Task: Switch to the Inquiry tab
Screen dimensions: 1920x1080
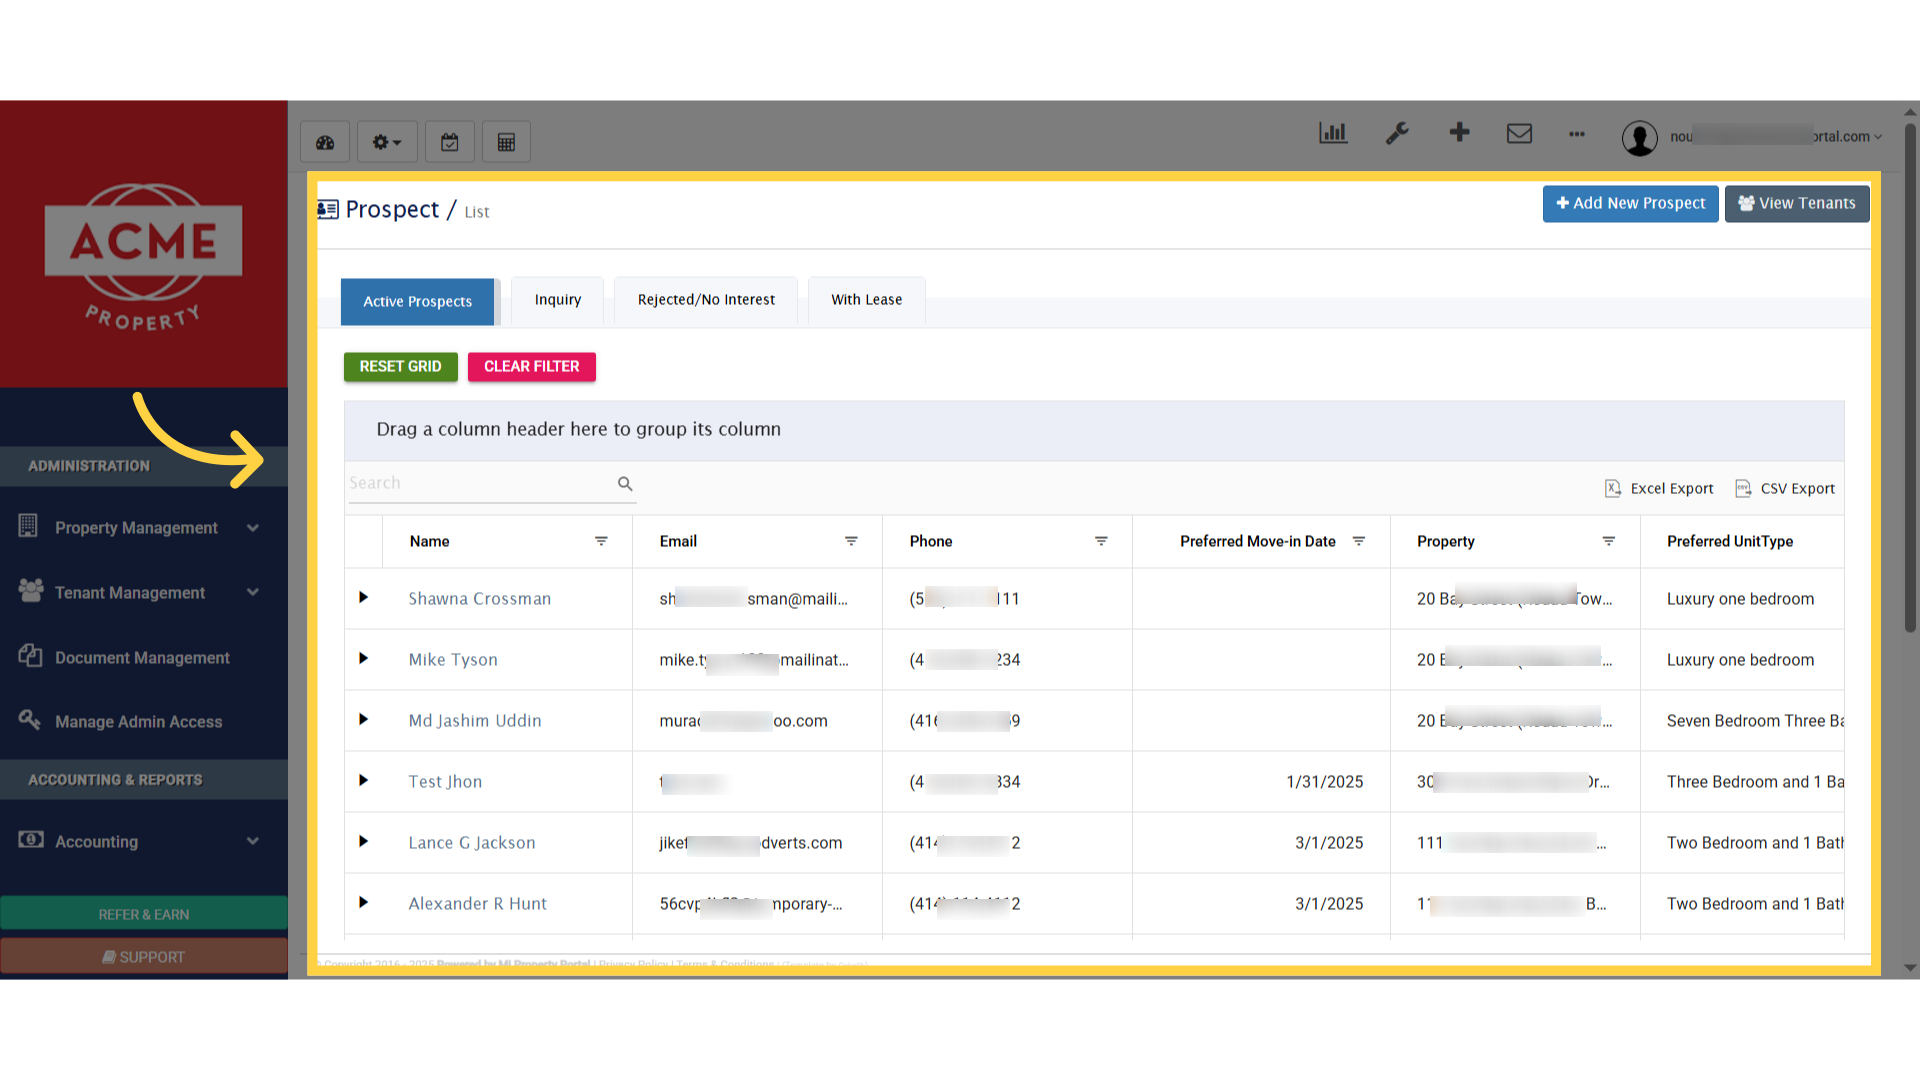Action: [557, 300]
